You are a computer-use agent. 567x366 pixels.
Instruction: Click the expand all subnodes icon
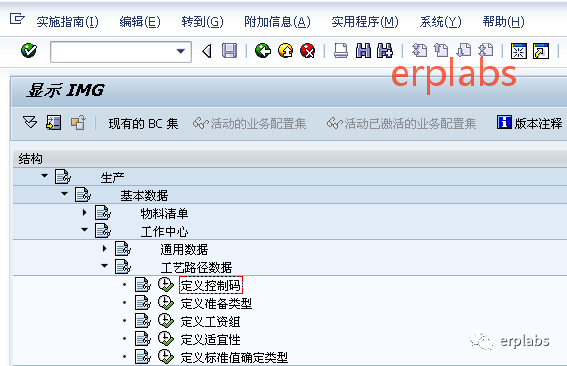click(x=30, y=122)
